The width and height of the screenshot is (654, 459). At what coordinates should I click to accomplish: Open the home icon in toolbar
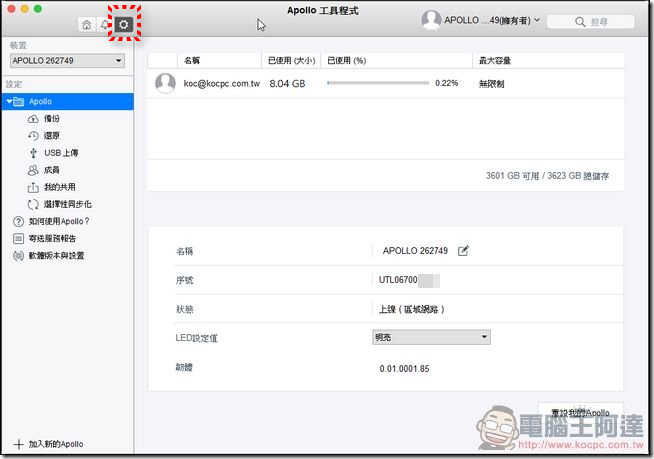pos(86,25)
